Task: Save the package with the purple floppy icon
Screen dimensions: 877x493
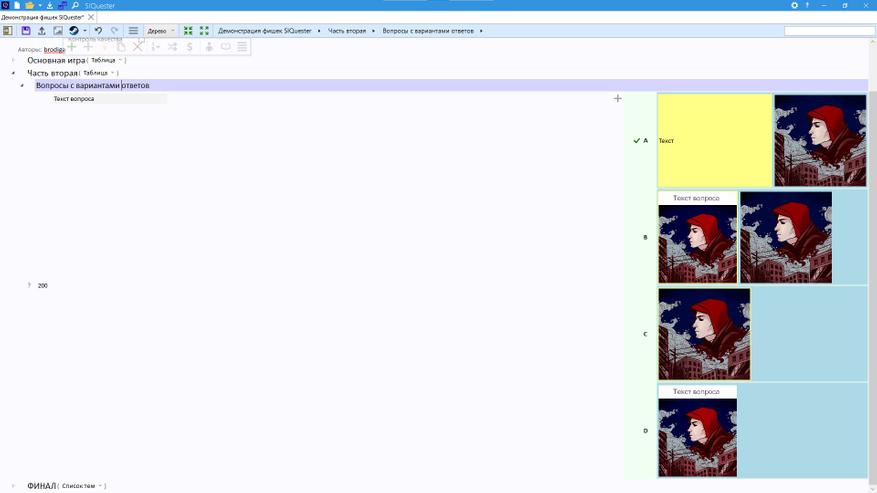Action: click(26, 31)
